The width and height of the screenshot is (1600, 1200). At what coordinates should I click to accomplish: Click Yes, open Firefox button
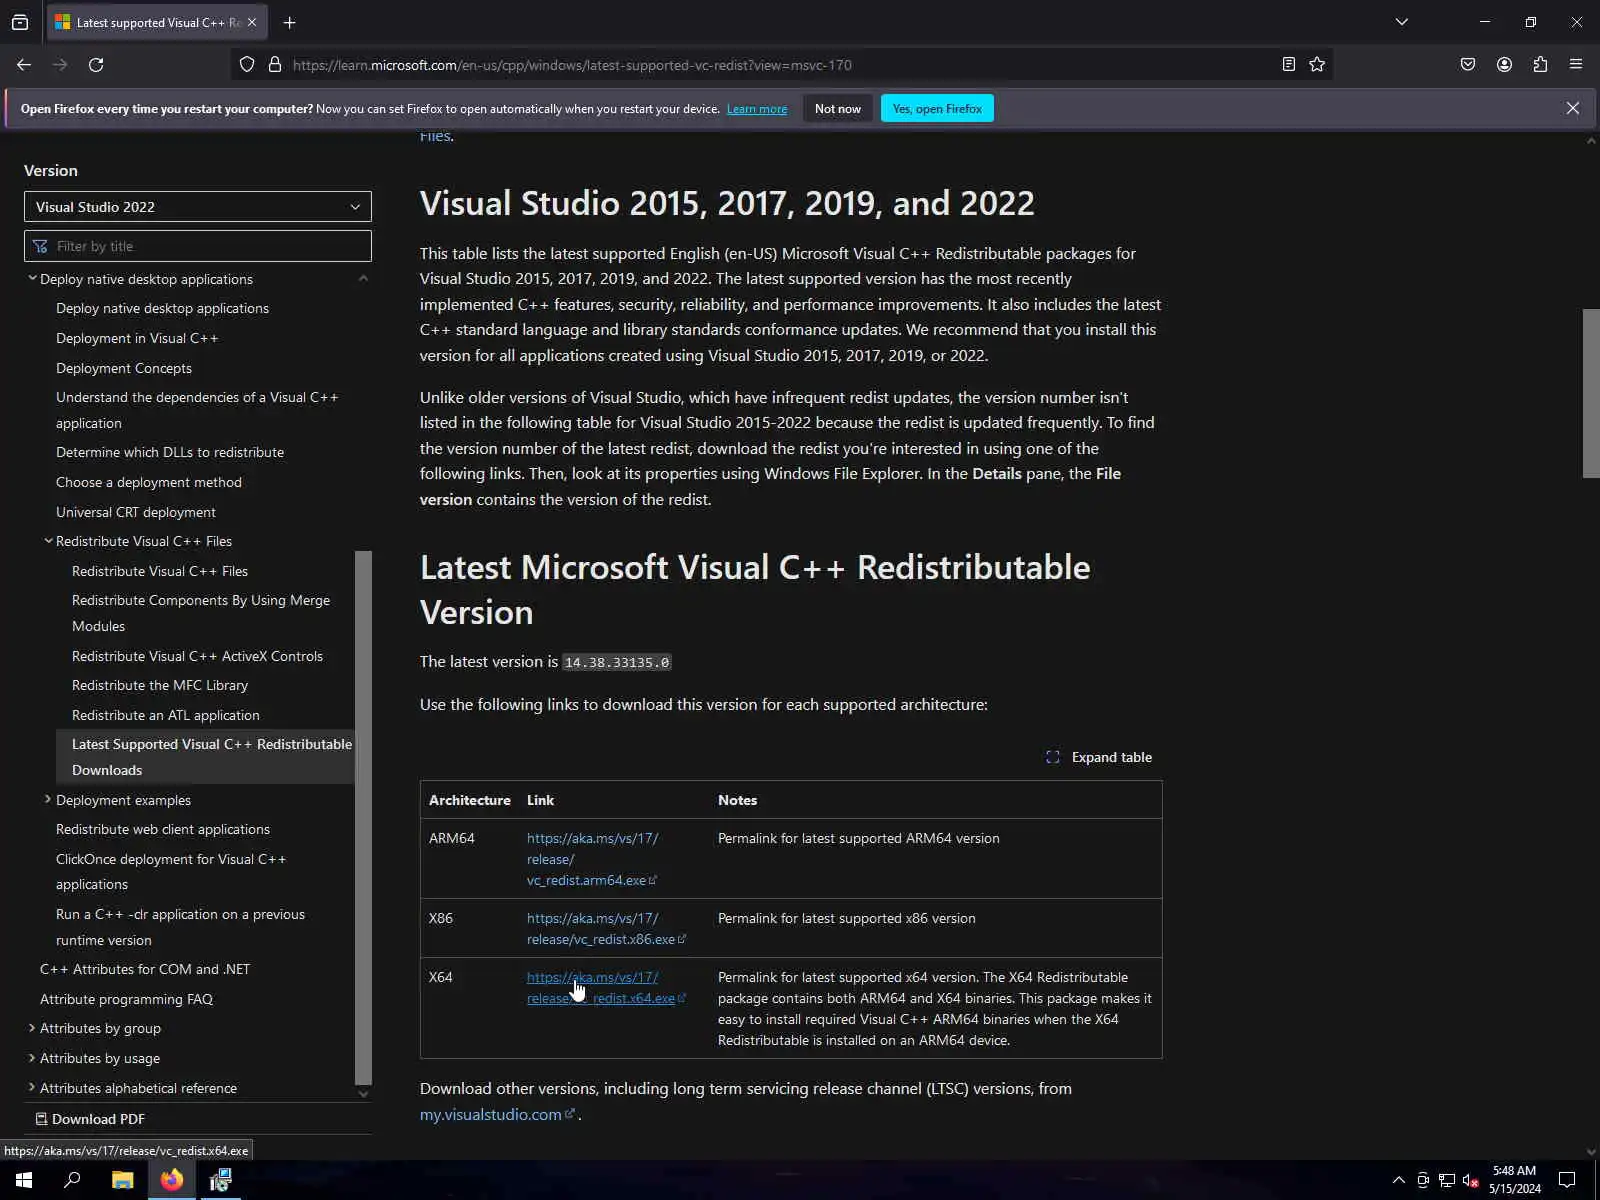pos(937,108)
